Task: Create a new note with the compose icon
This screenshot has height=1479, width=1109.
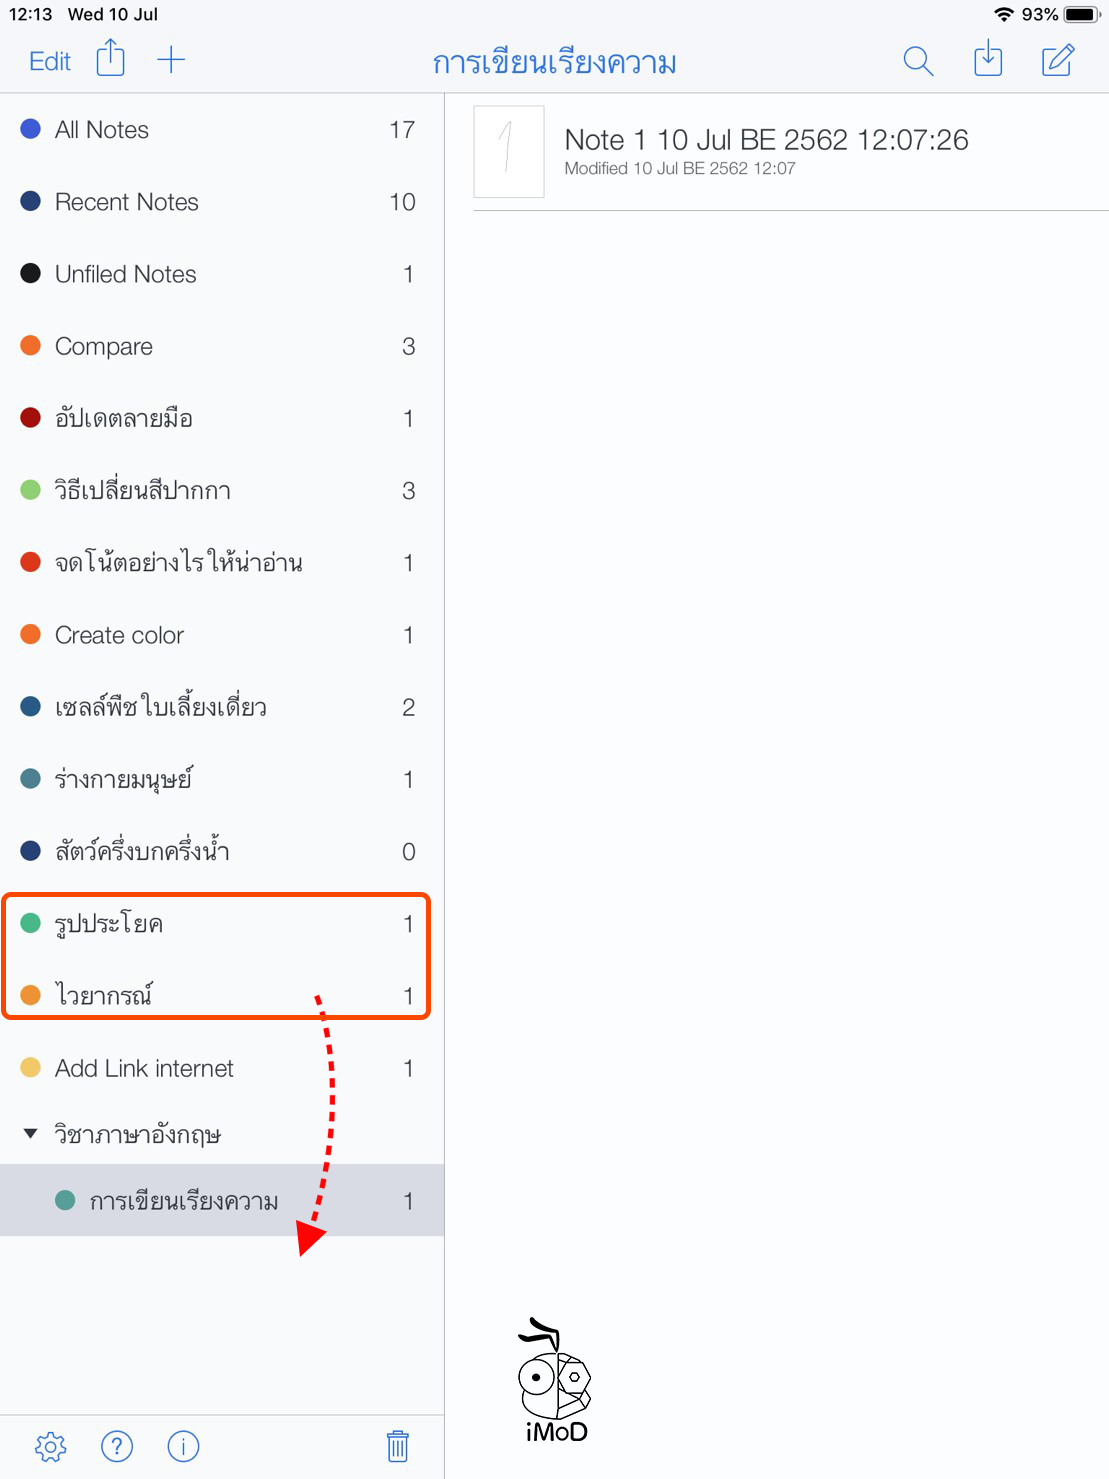Action: click(x=1057, y=60)
